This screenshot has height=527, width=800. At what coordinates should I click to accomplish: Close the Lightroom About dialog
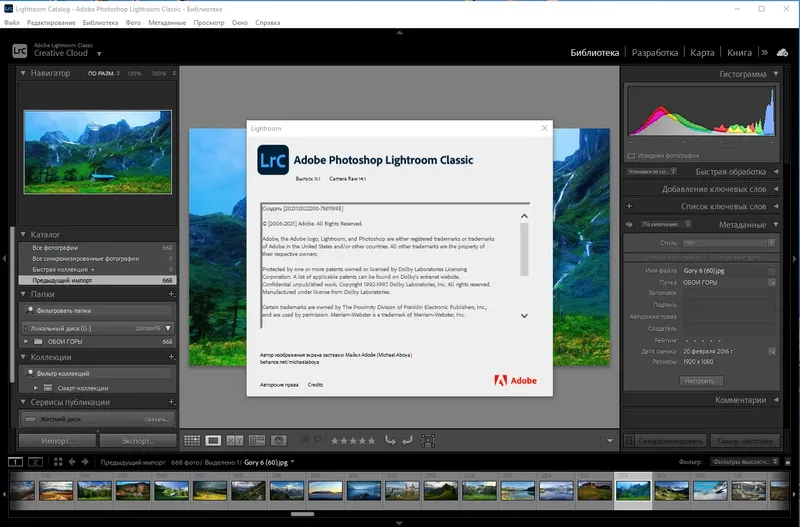pyautogui.click(x=544, y=128)
